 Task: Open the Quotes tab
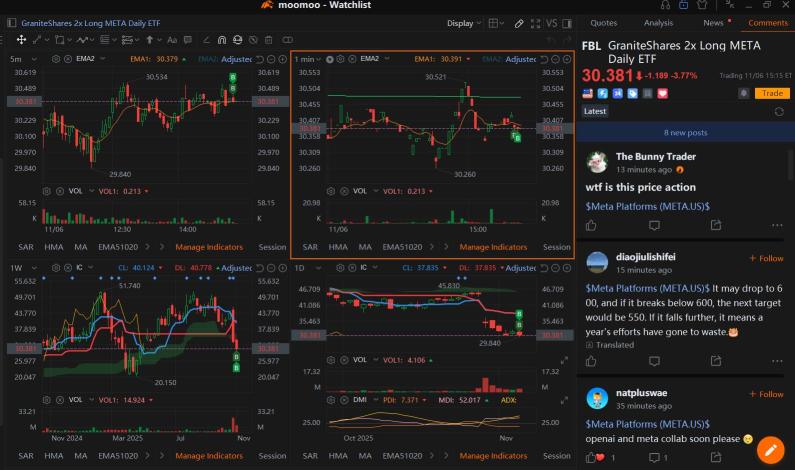(x=604, y=22)
